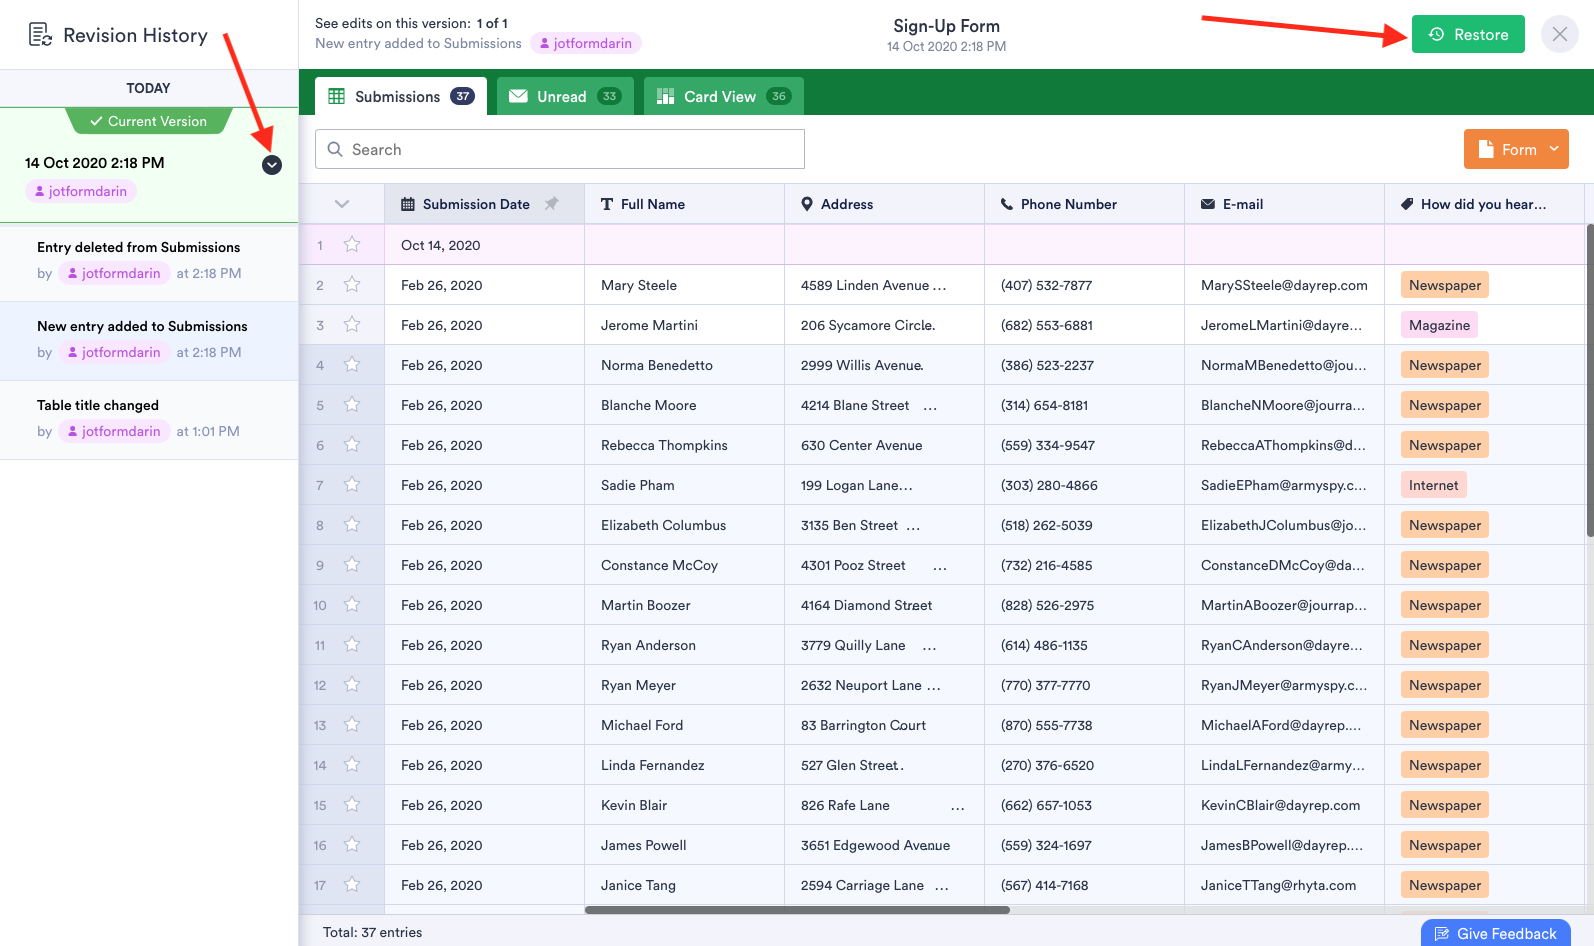
Task: Star the Mary Steele submission row
Action: (352, 285)
